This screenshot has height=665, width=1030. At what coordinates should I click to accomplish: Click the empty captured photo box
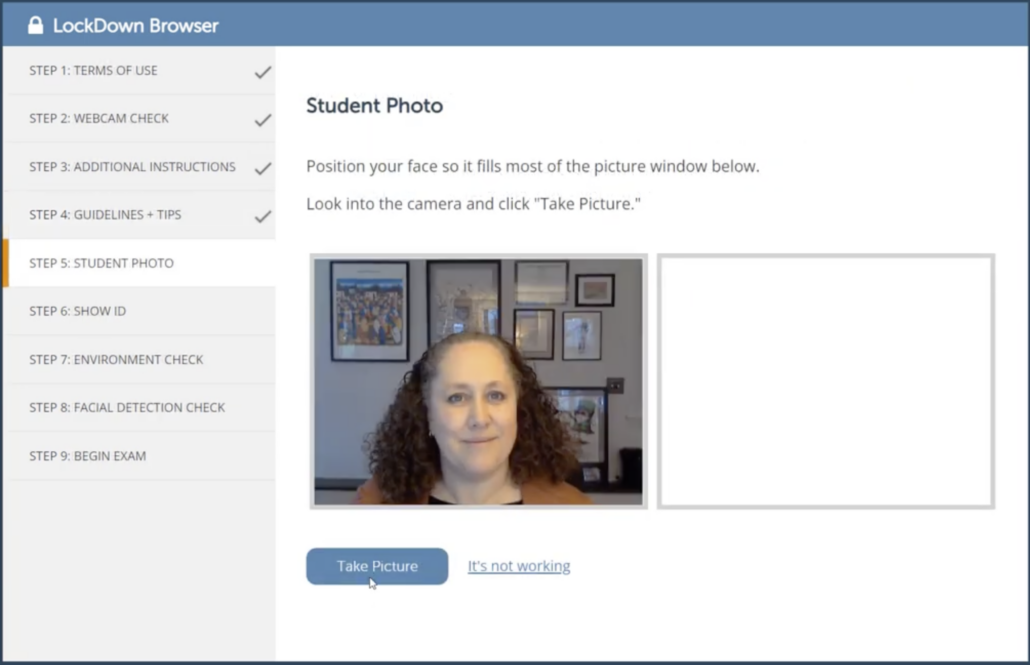coord(826,381)
